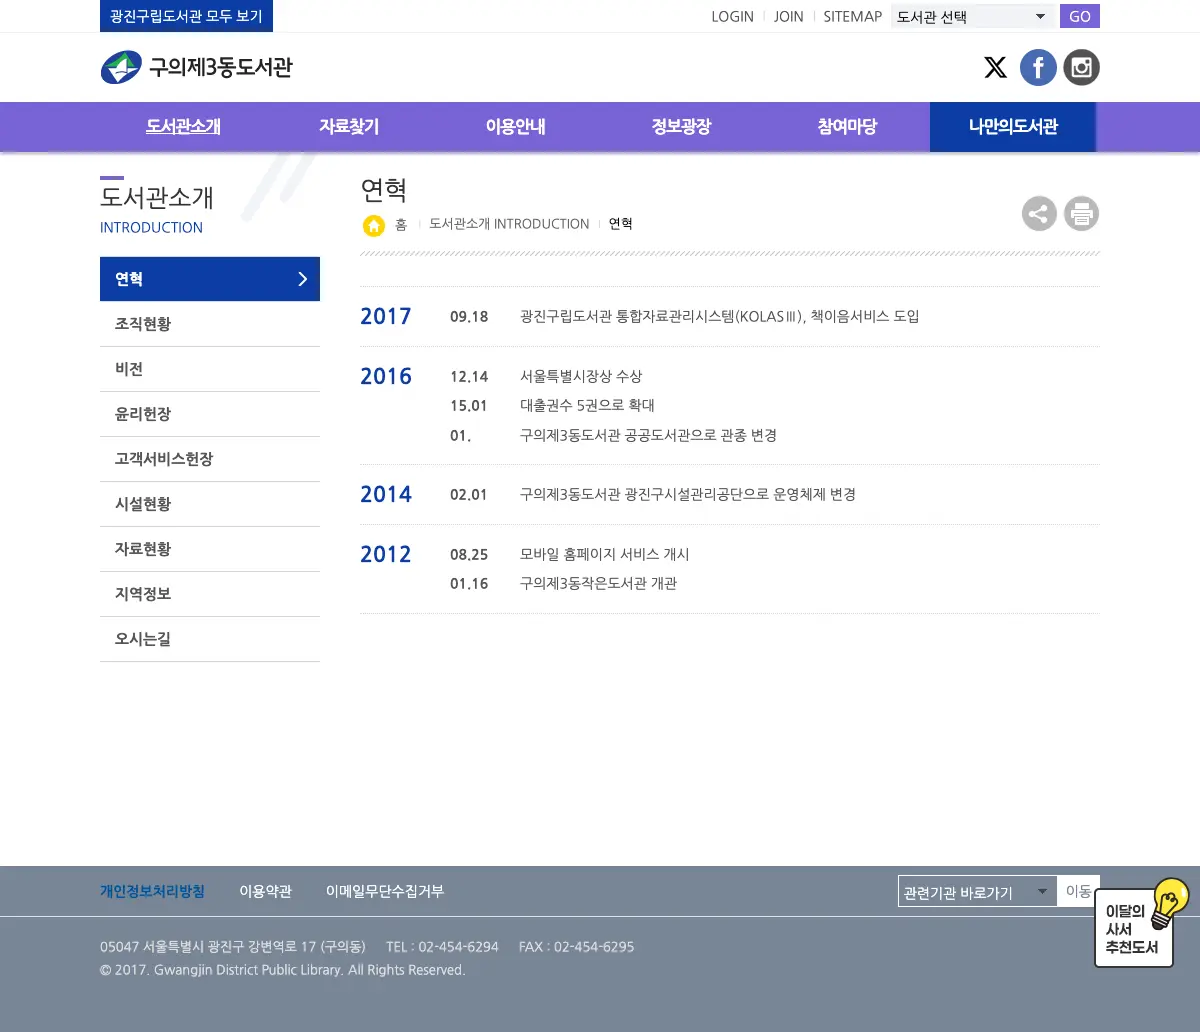The image size is (1200, 1032).
Task: Open the X (Twitter) social icon
Action: pyautogui.click(x=995, y=67)
